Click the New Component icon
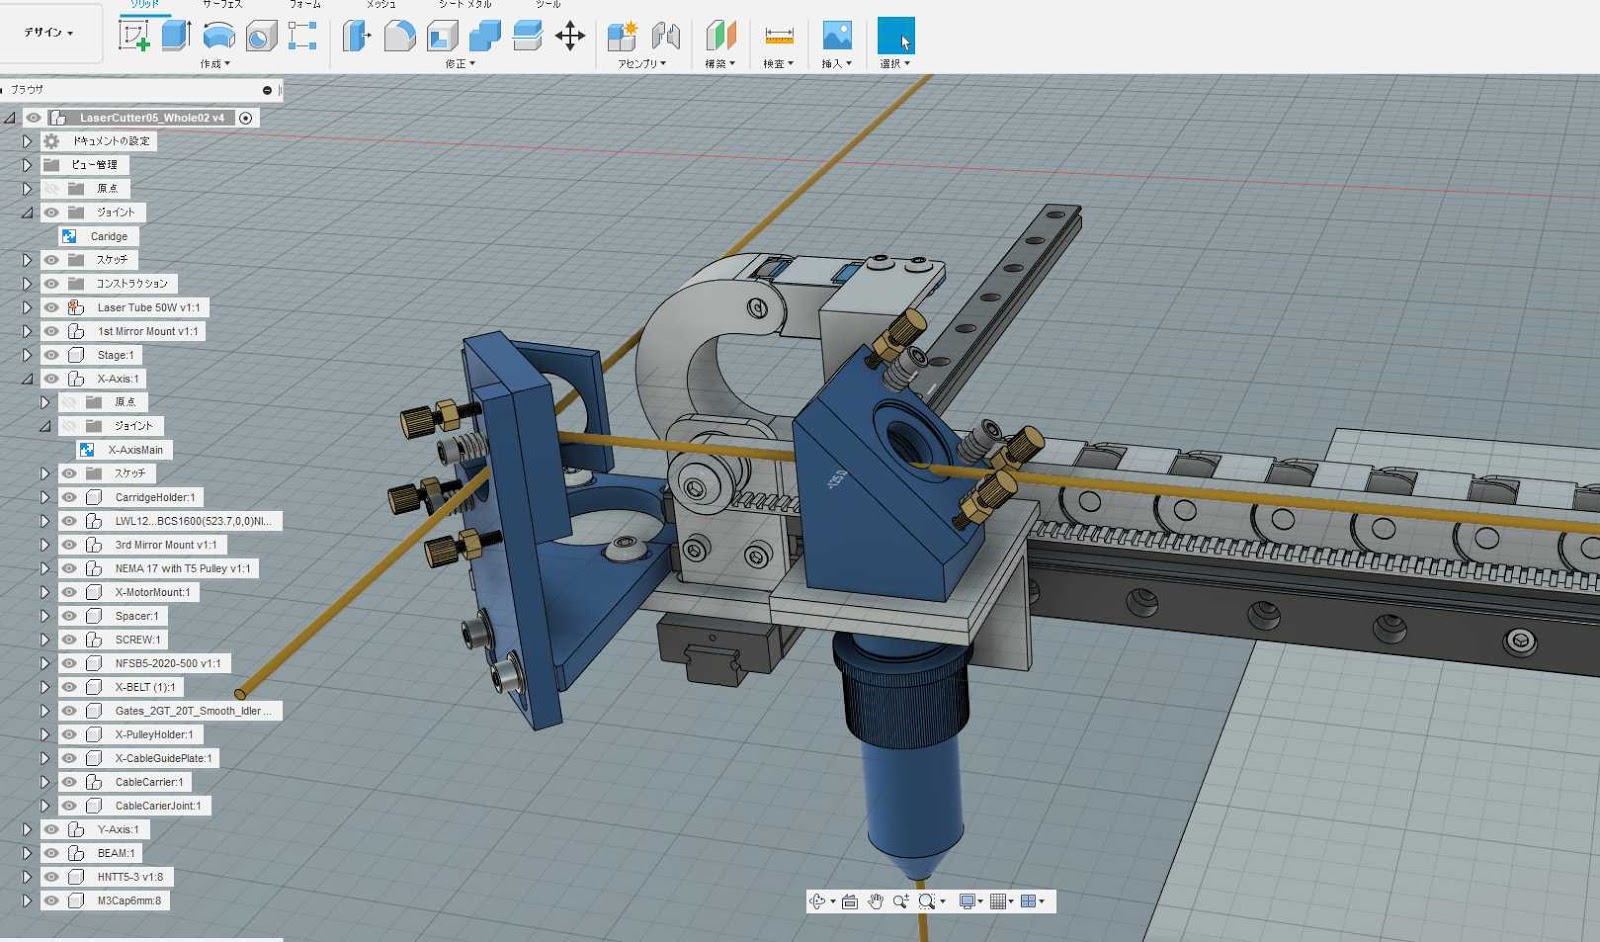This screenshot has width=1600, height=942. [622, 36]
